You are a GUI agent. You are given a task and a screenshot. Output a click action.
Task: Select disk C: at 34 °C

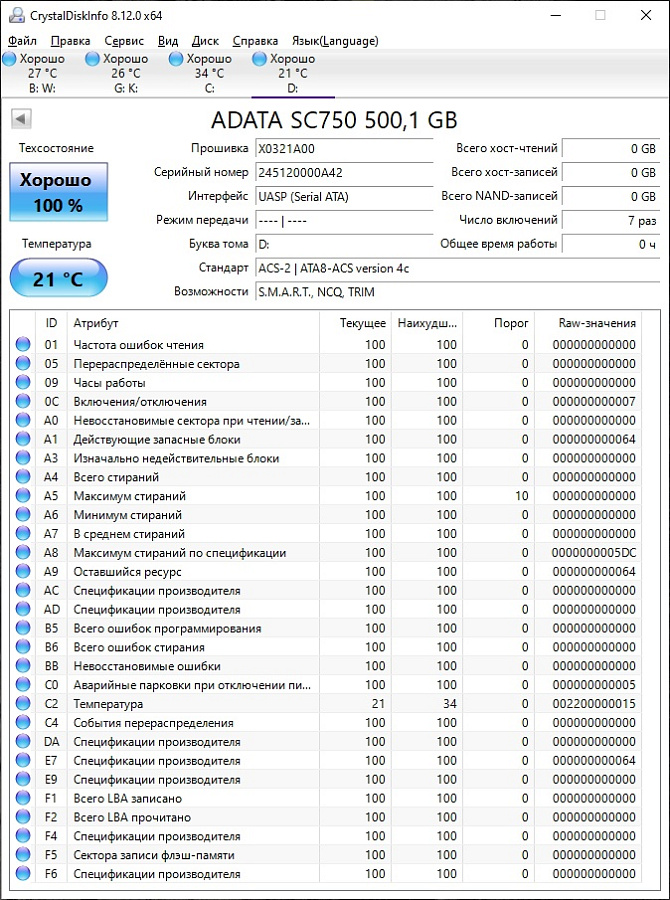(x=209, y=73)
